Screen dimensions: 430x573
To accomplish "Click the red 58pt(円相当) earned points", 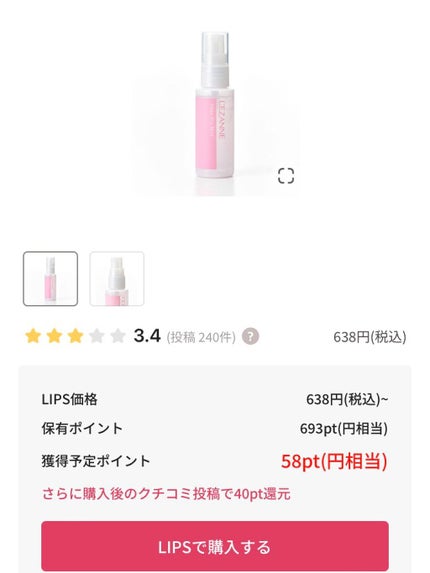I will click(334, 461).
